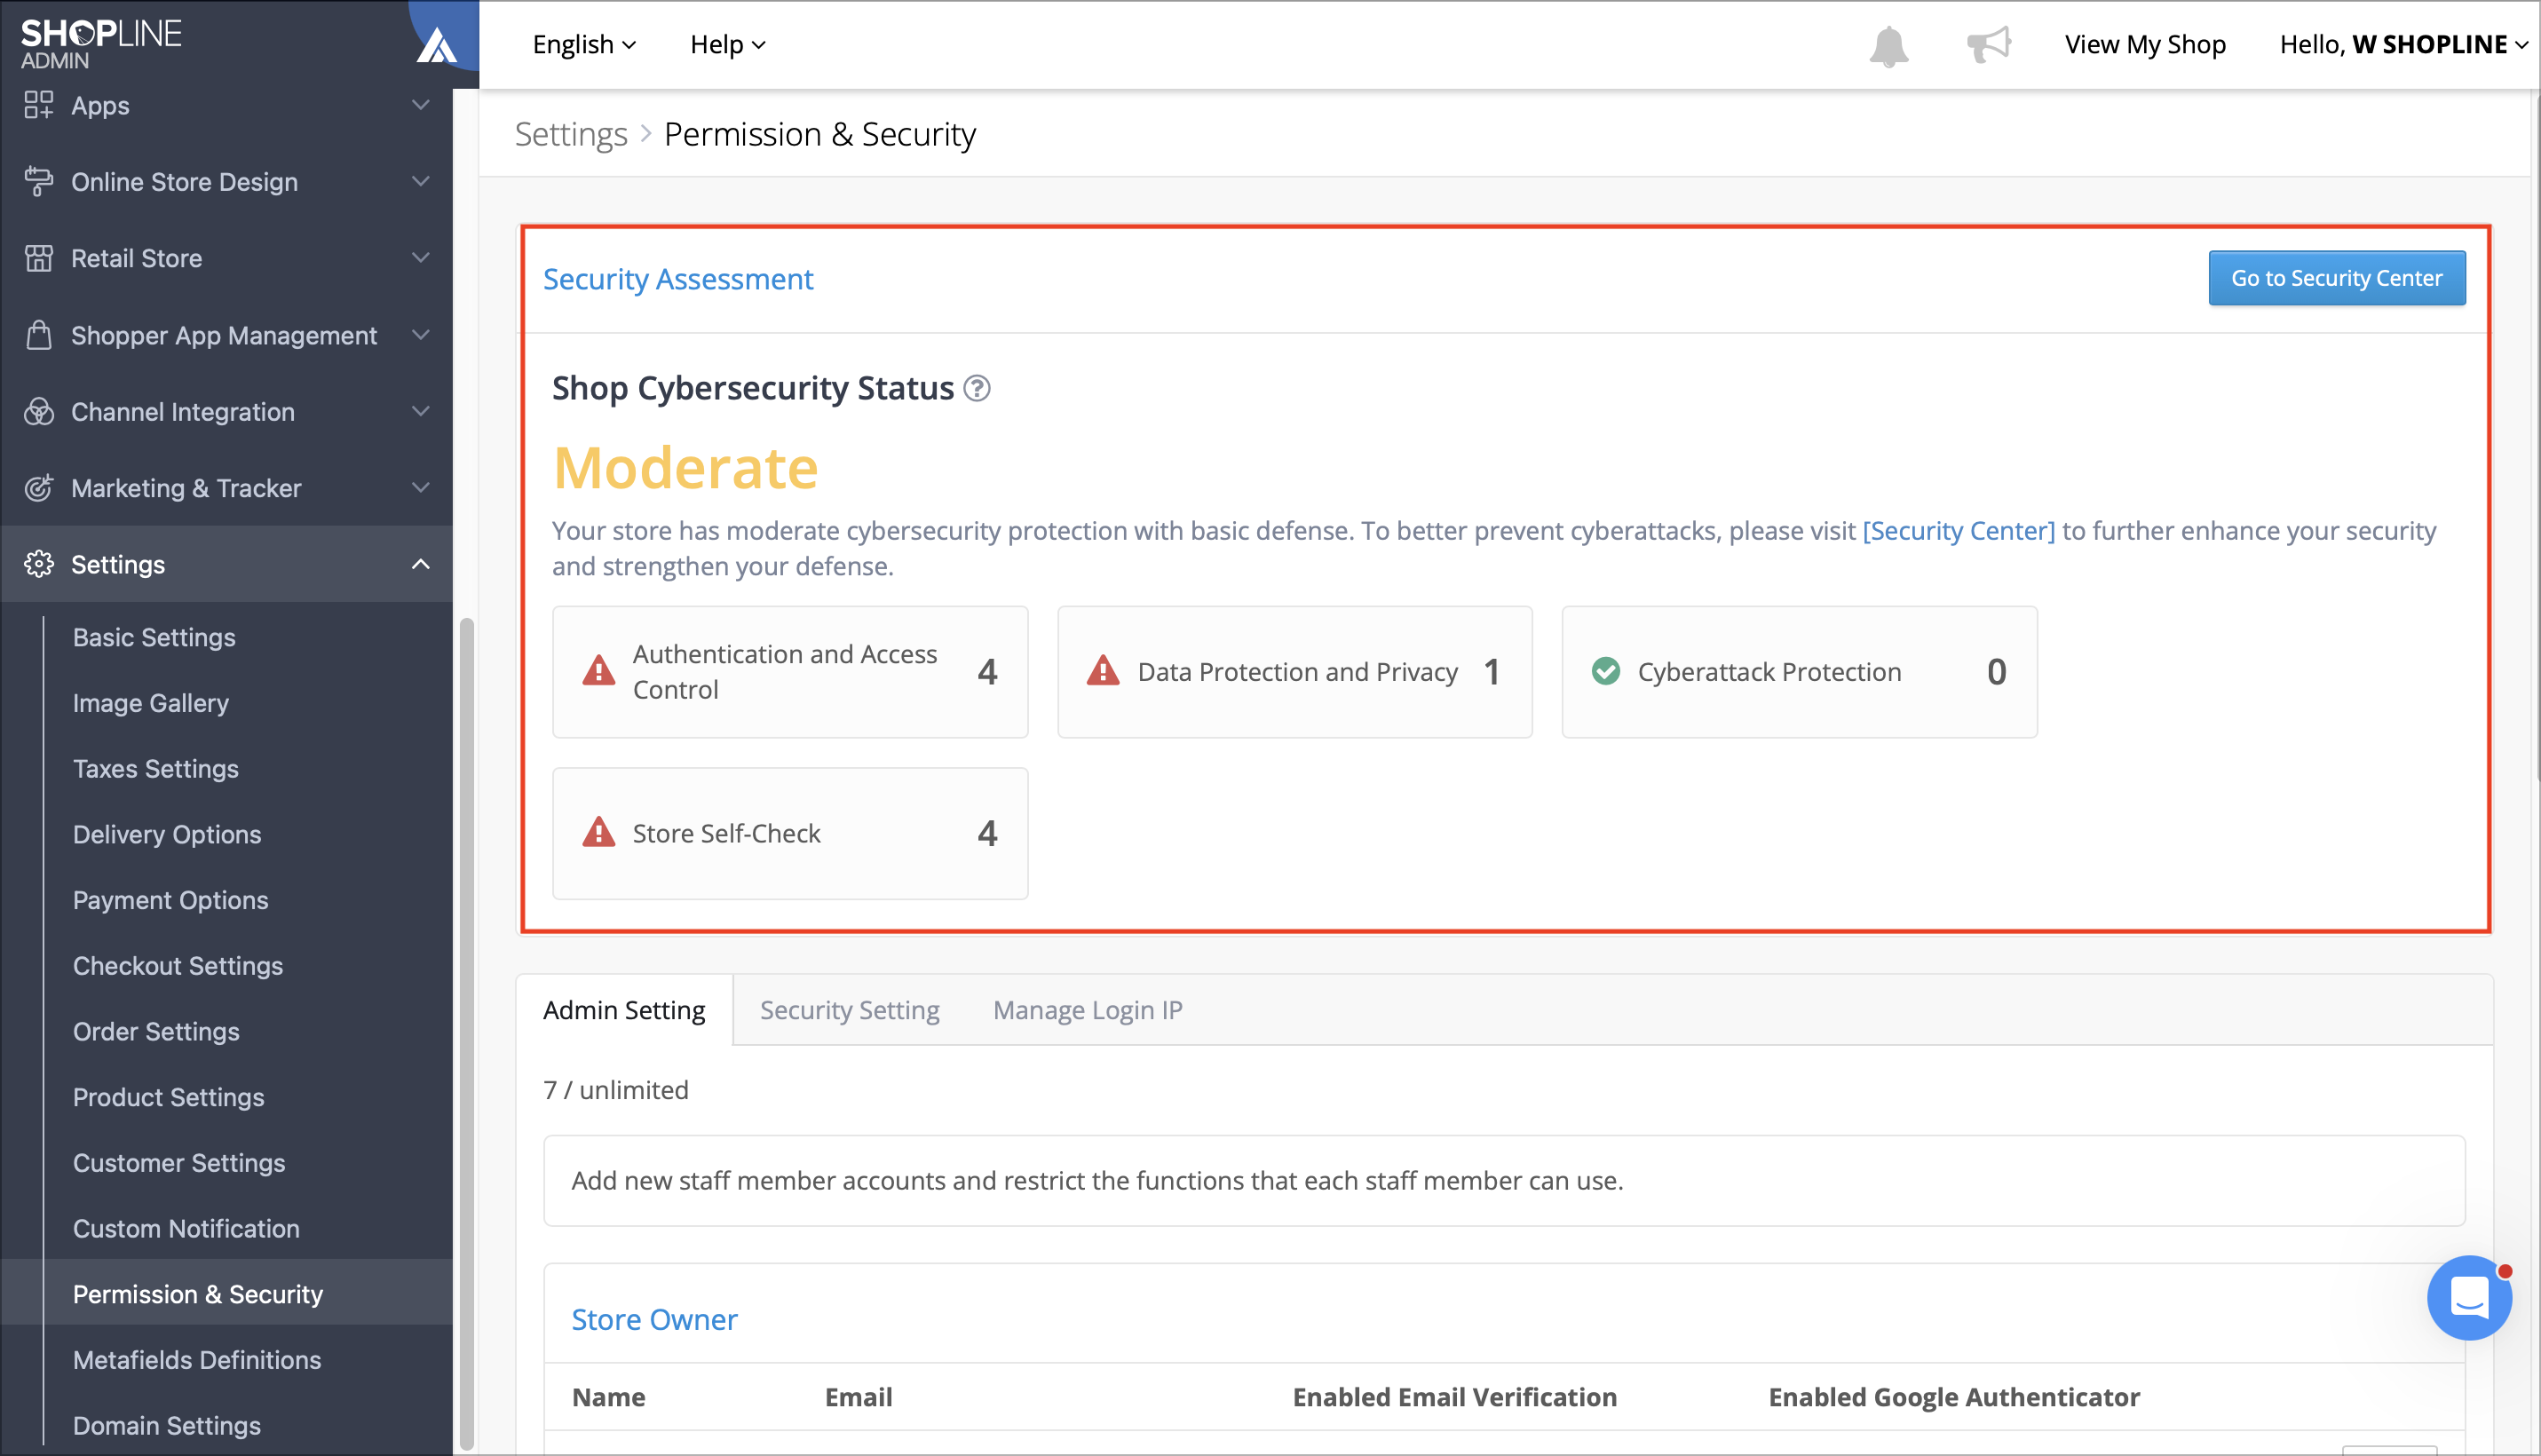Open Checkout Settings in the sidebar
This screenshot has height=1456, width=2541.
pyautogui.click(x=178, y=966)
